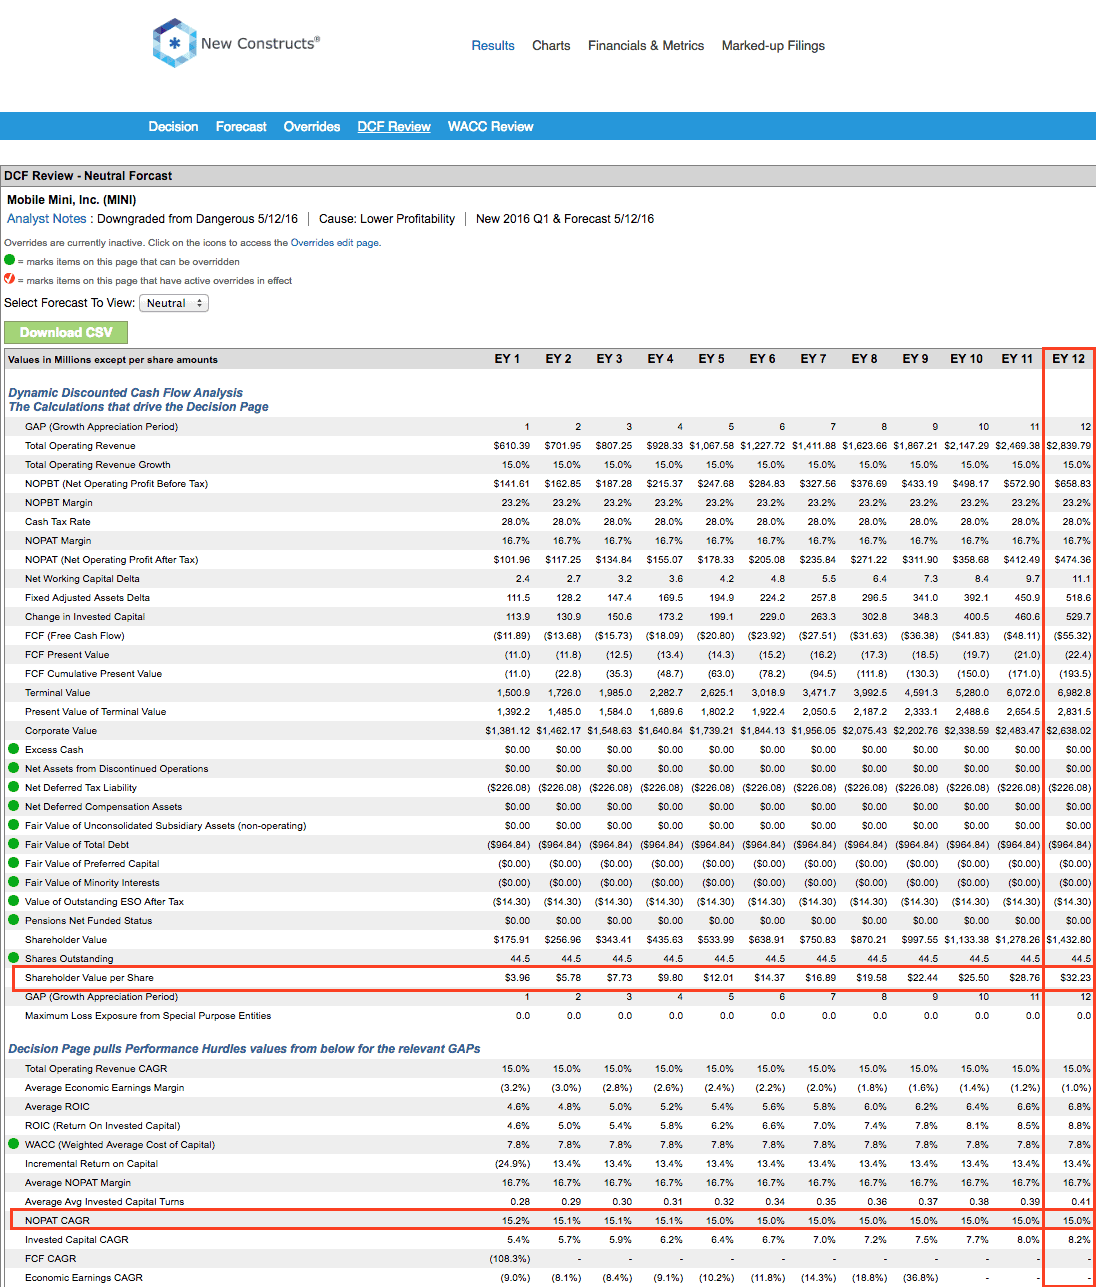Select the Economic Earnings CAGR row label
Image resolution: width=1096 pixels, height=1287 pixels.
coord(83,1278)
